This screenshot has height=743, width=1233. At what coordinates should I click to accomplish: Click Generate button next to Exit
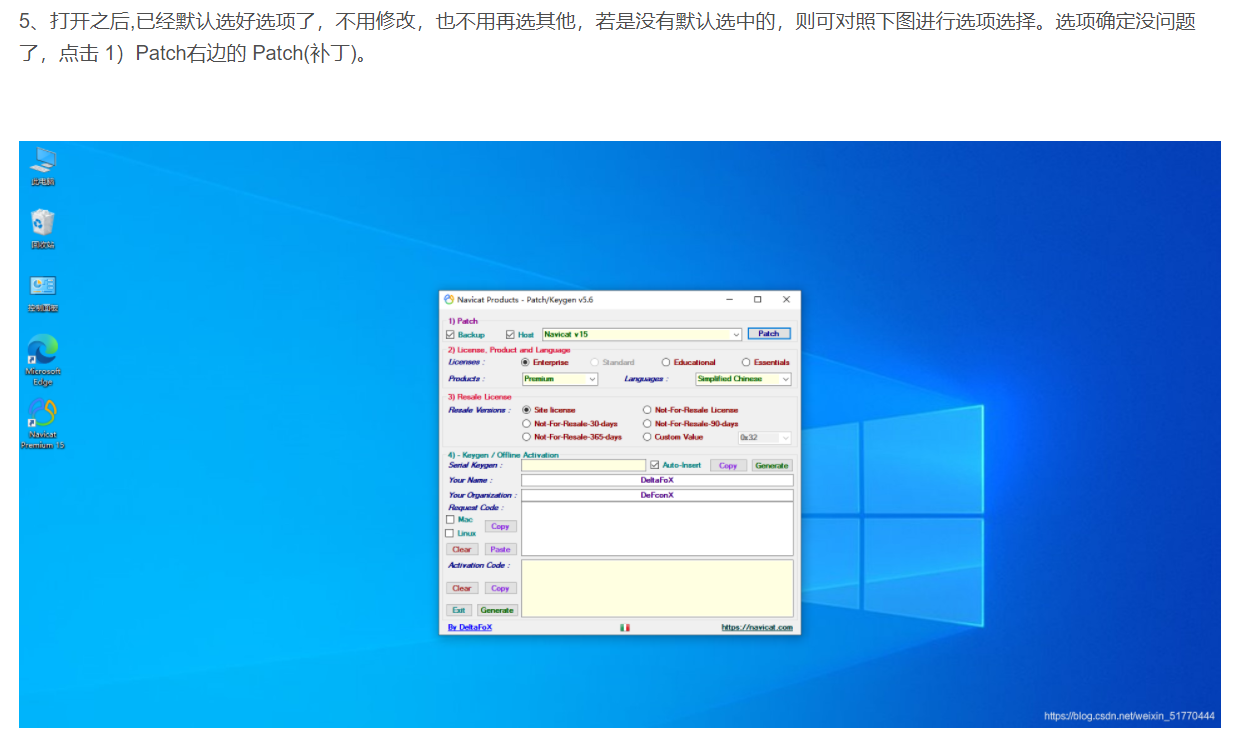coord(497,610)
